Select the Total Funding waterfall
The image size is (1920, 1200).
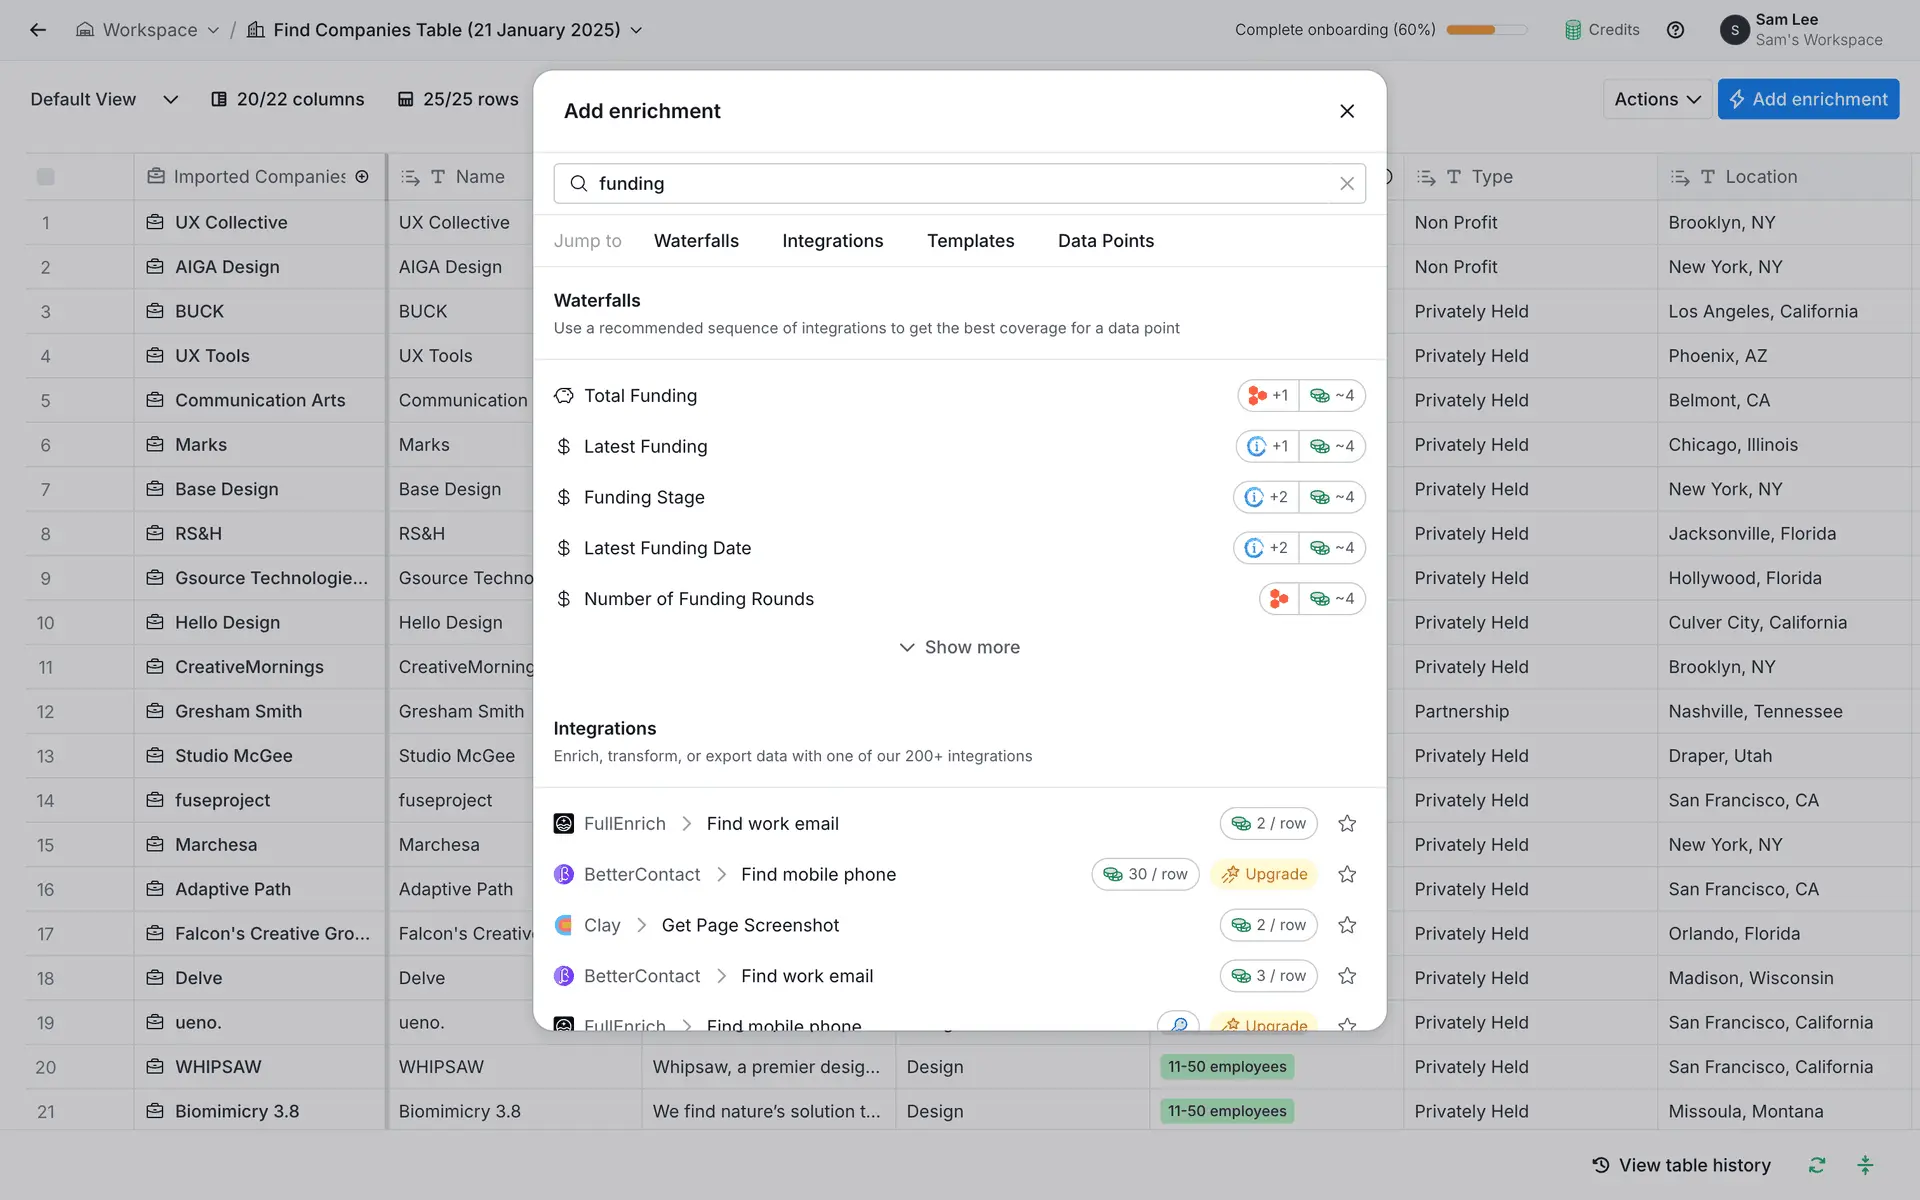click(640, 396)
